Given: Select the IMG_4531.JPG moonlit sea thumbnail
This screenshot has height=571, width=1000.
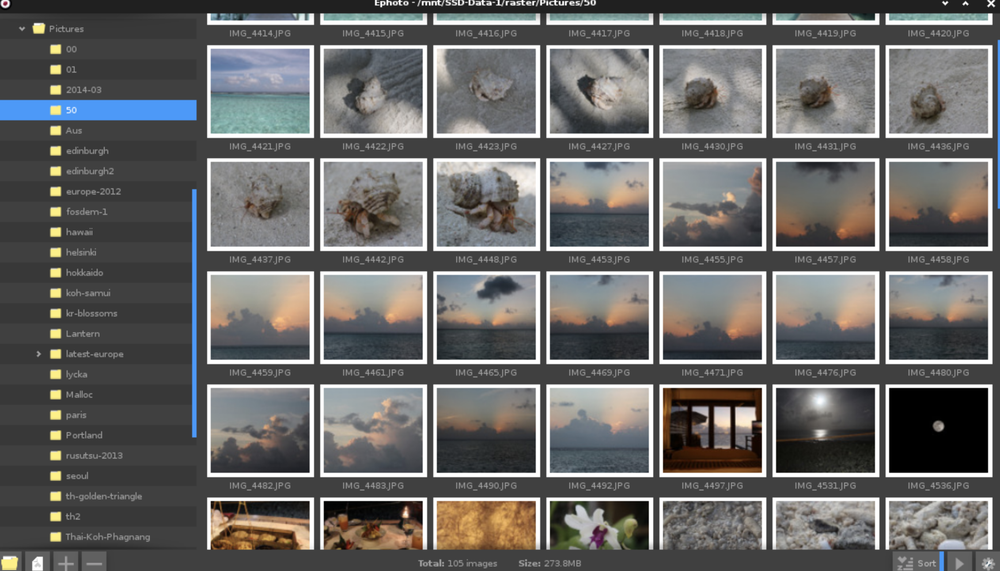Looking at the screenshot, I should (825, 430).
